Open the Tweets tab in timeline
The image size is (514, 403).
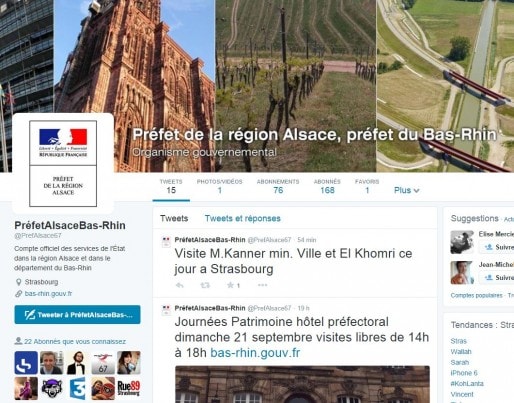[174, 218]
